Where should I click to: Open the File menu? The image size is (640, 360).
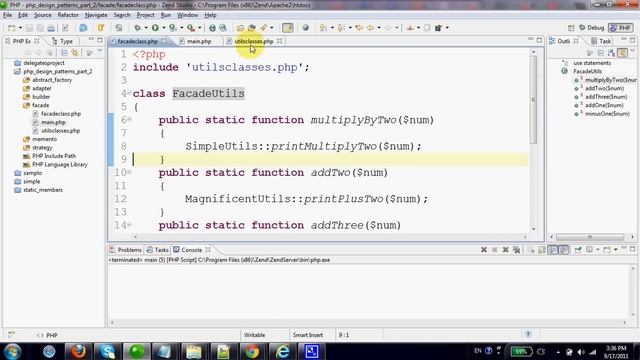[7, 15]
